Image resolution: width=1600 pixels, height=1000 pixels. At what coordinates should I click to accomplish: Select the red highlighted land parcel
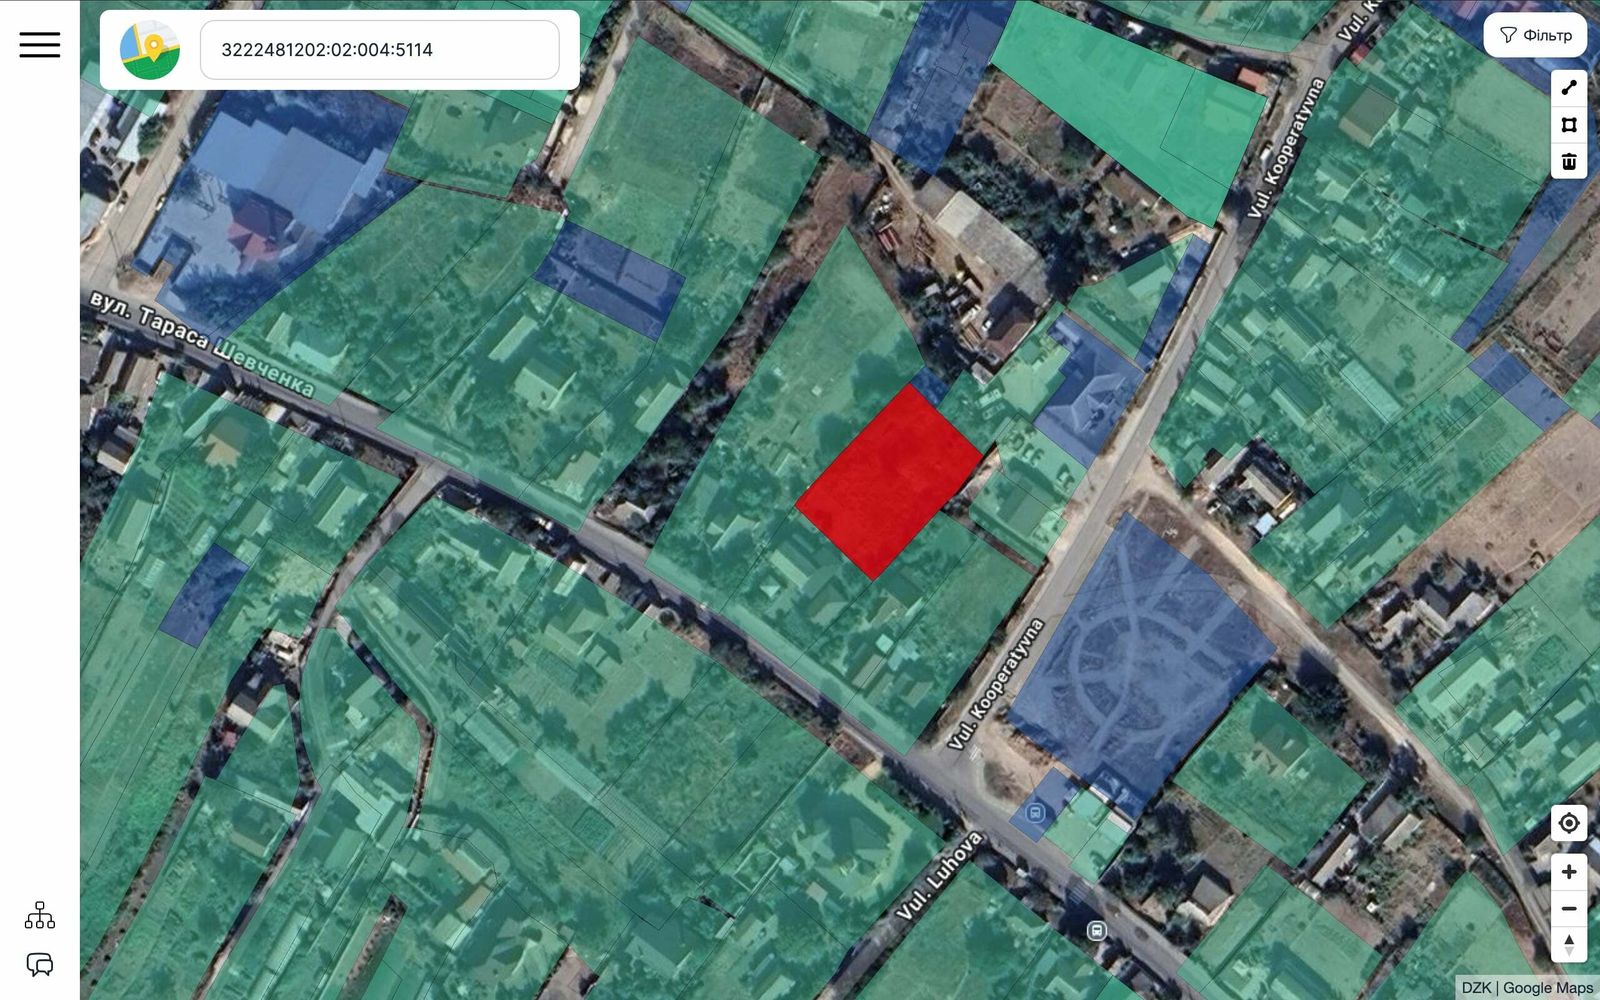(x=888, y=480)
